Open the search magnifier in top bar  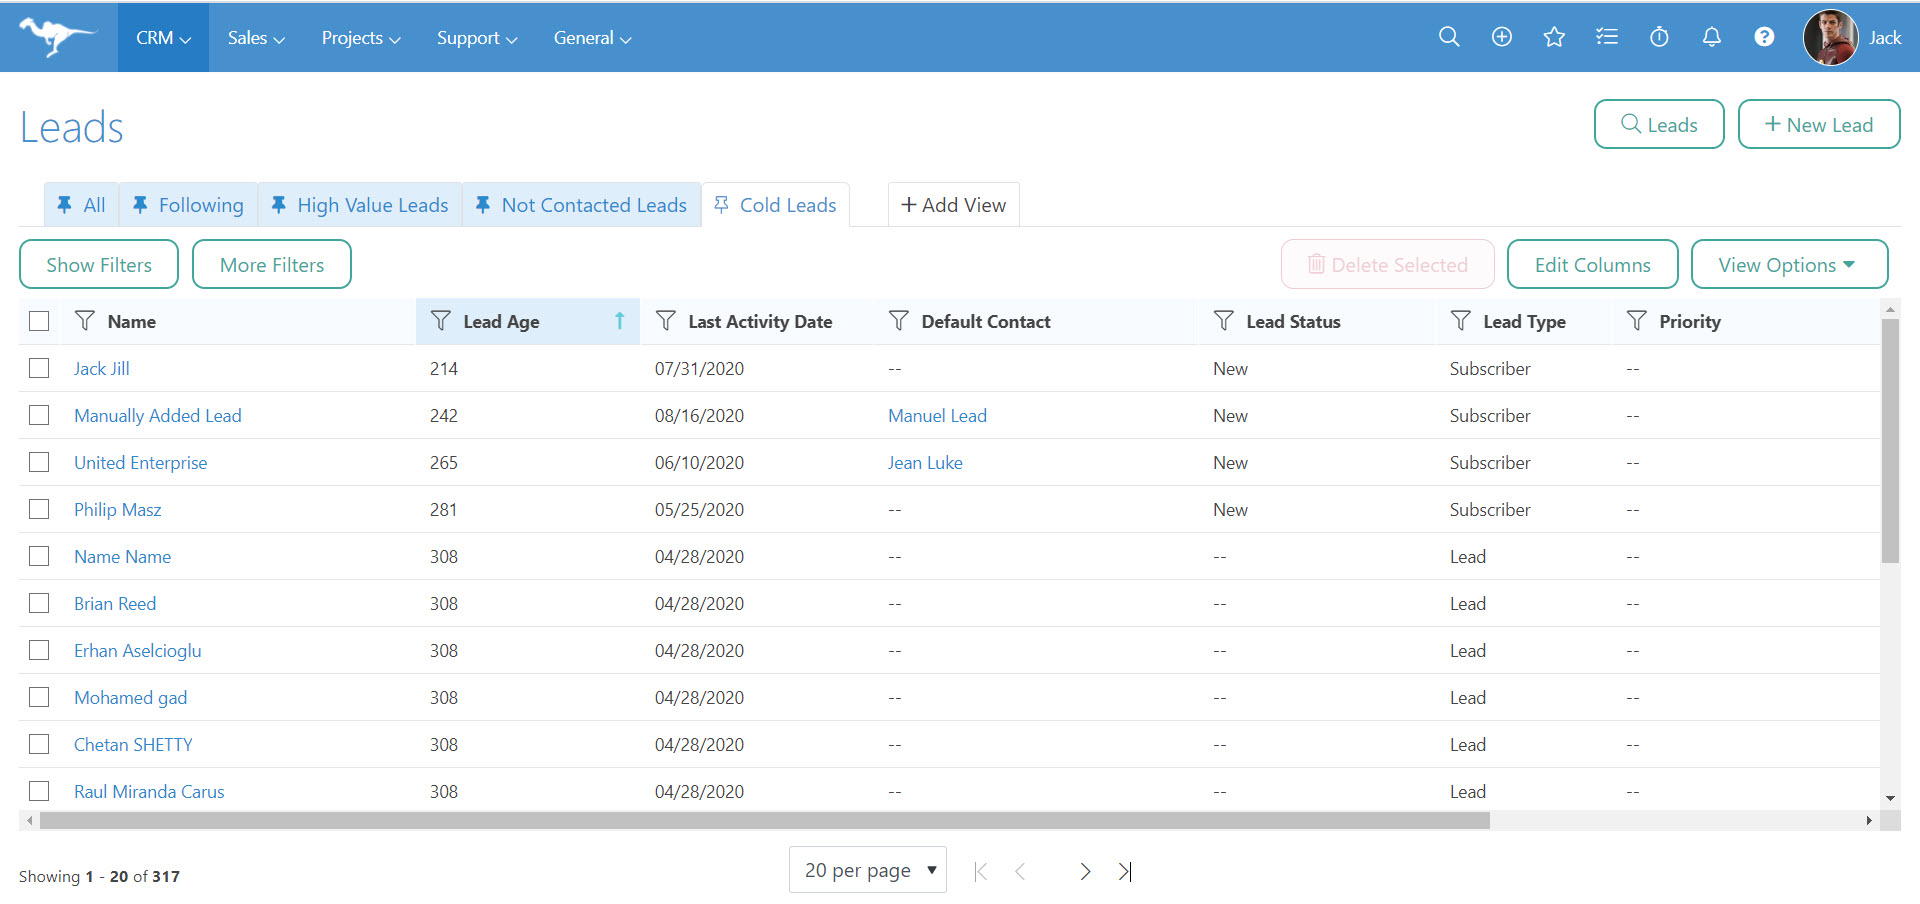click(1449, 37)
